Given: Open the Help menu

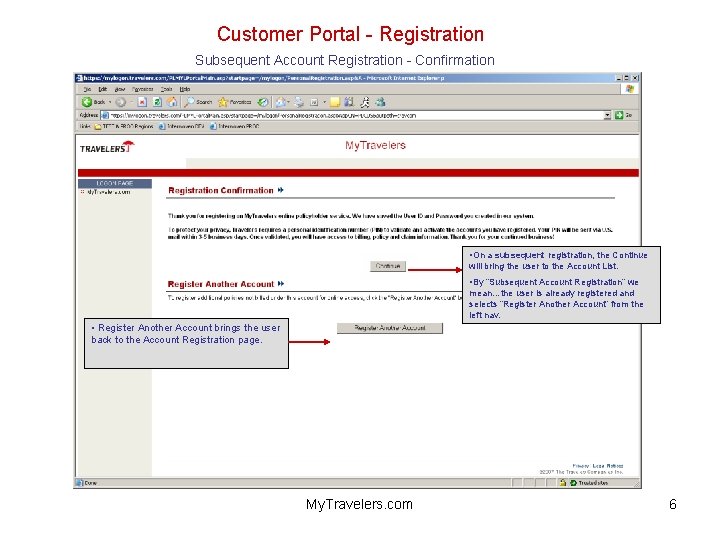Looking at the screenshot, I should (x=185, y=89).
